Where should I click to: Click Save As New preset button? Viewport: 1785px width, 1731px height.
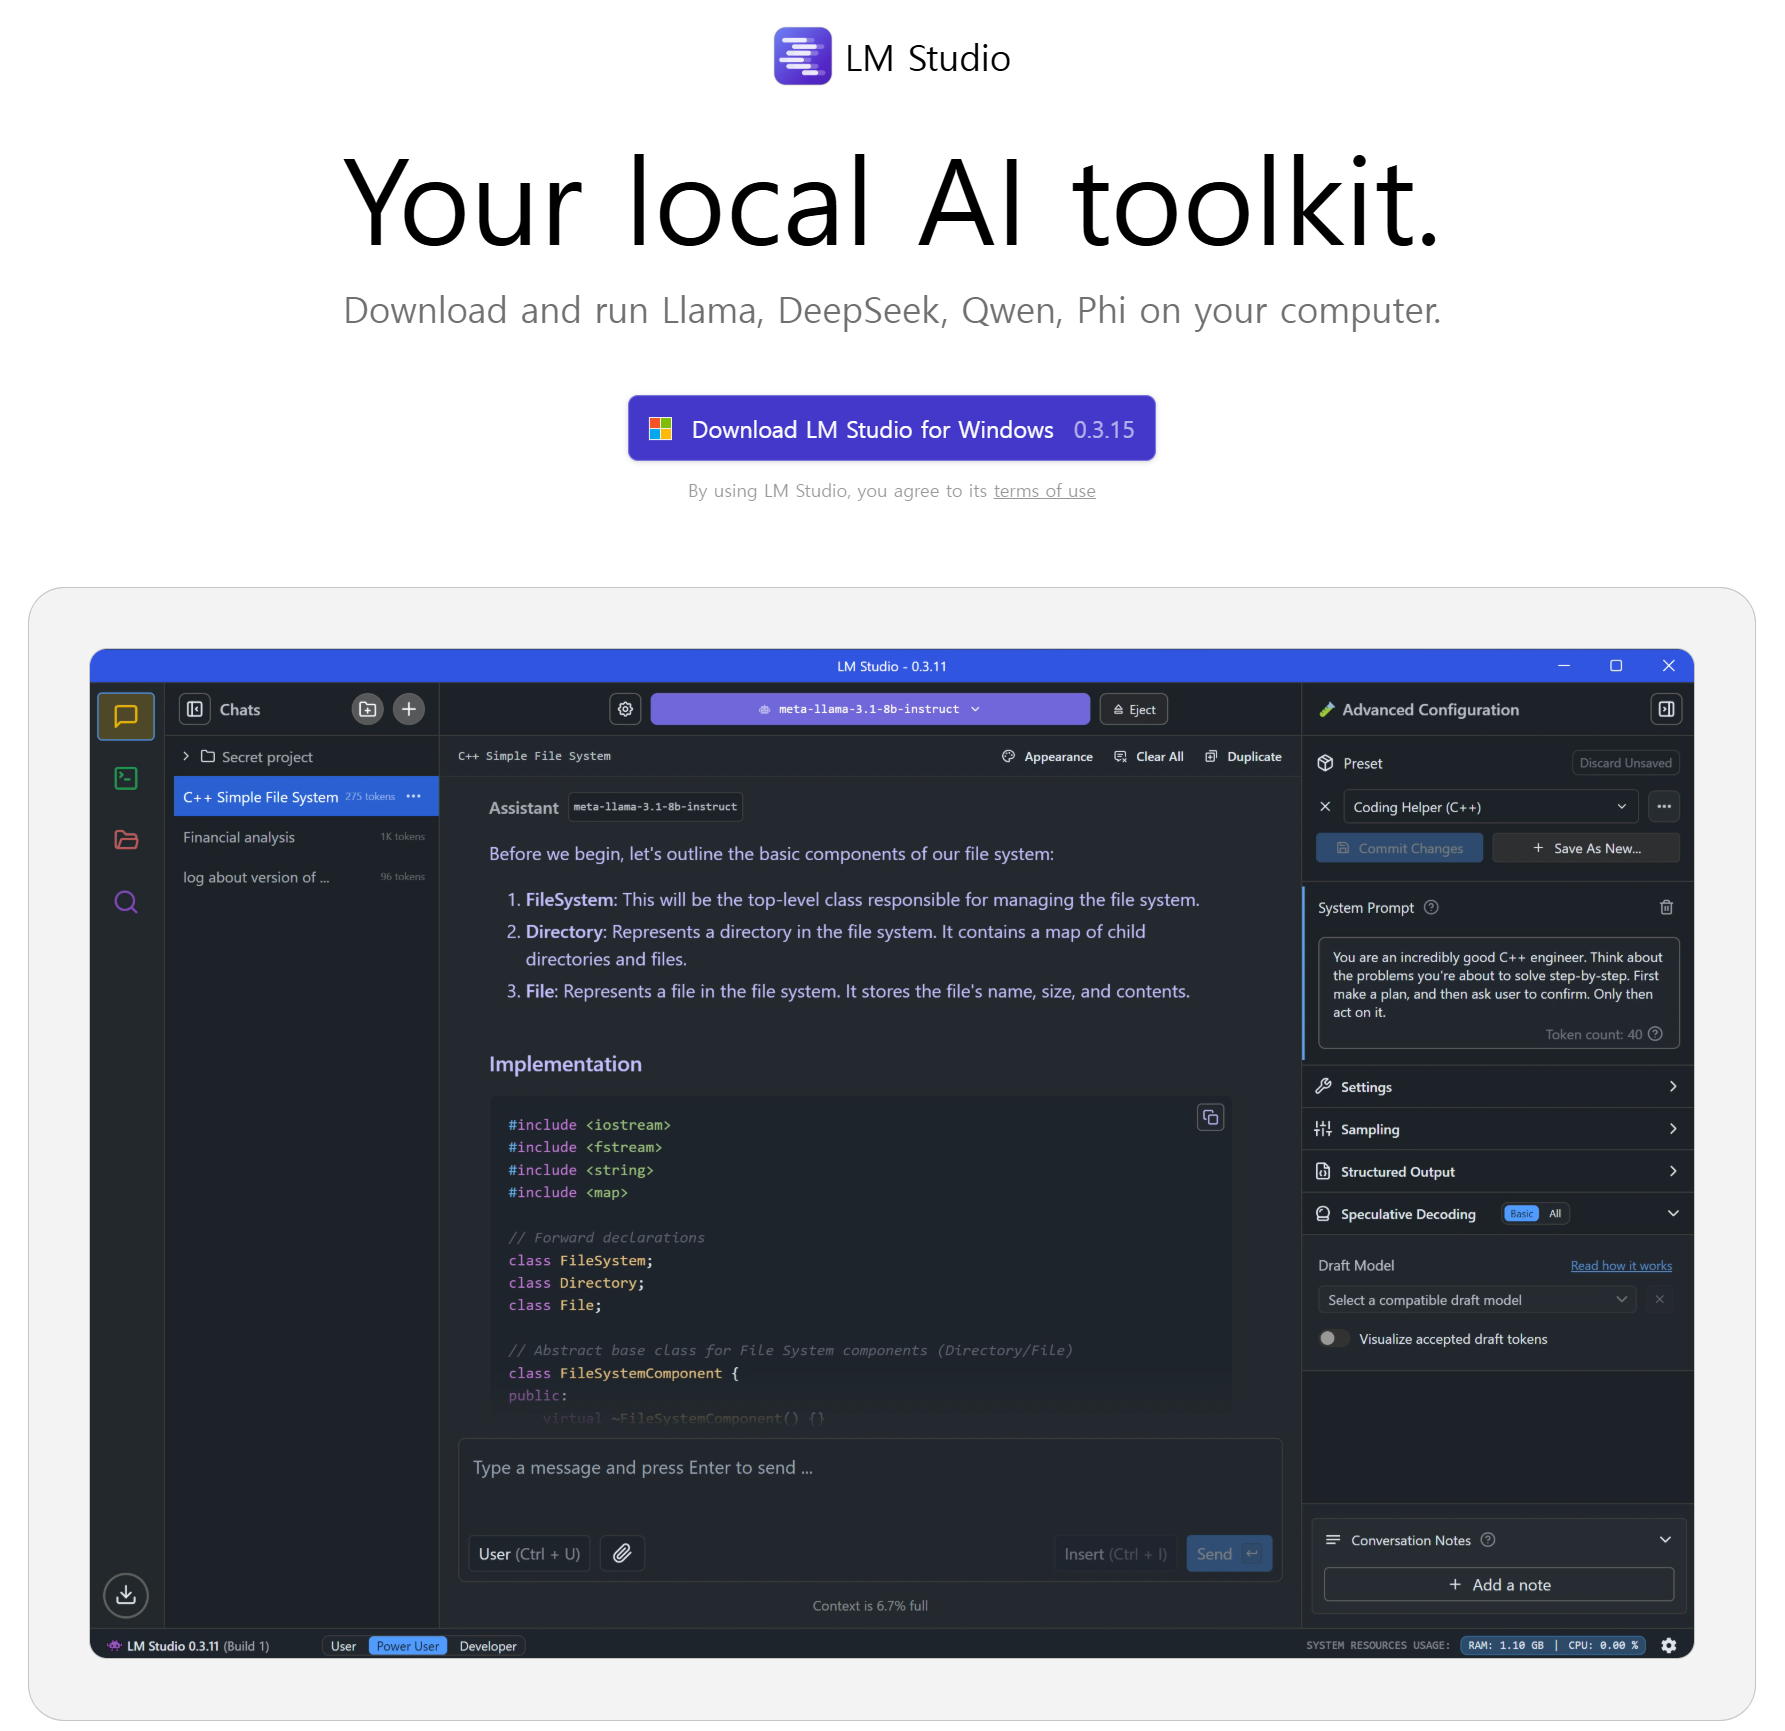(x=1586, y=848)
